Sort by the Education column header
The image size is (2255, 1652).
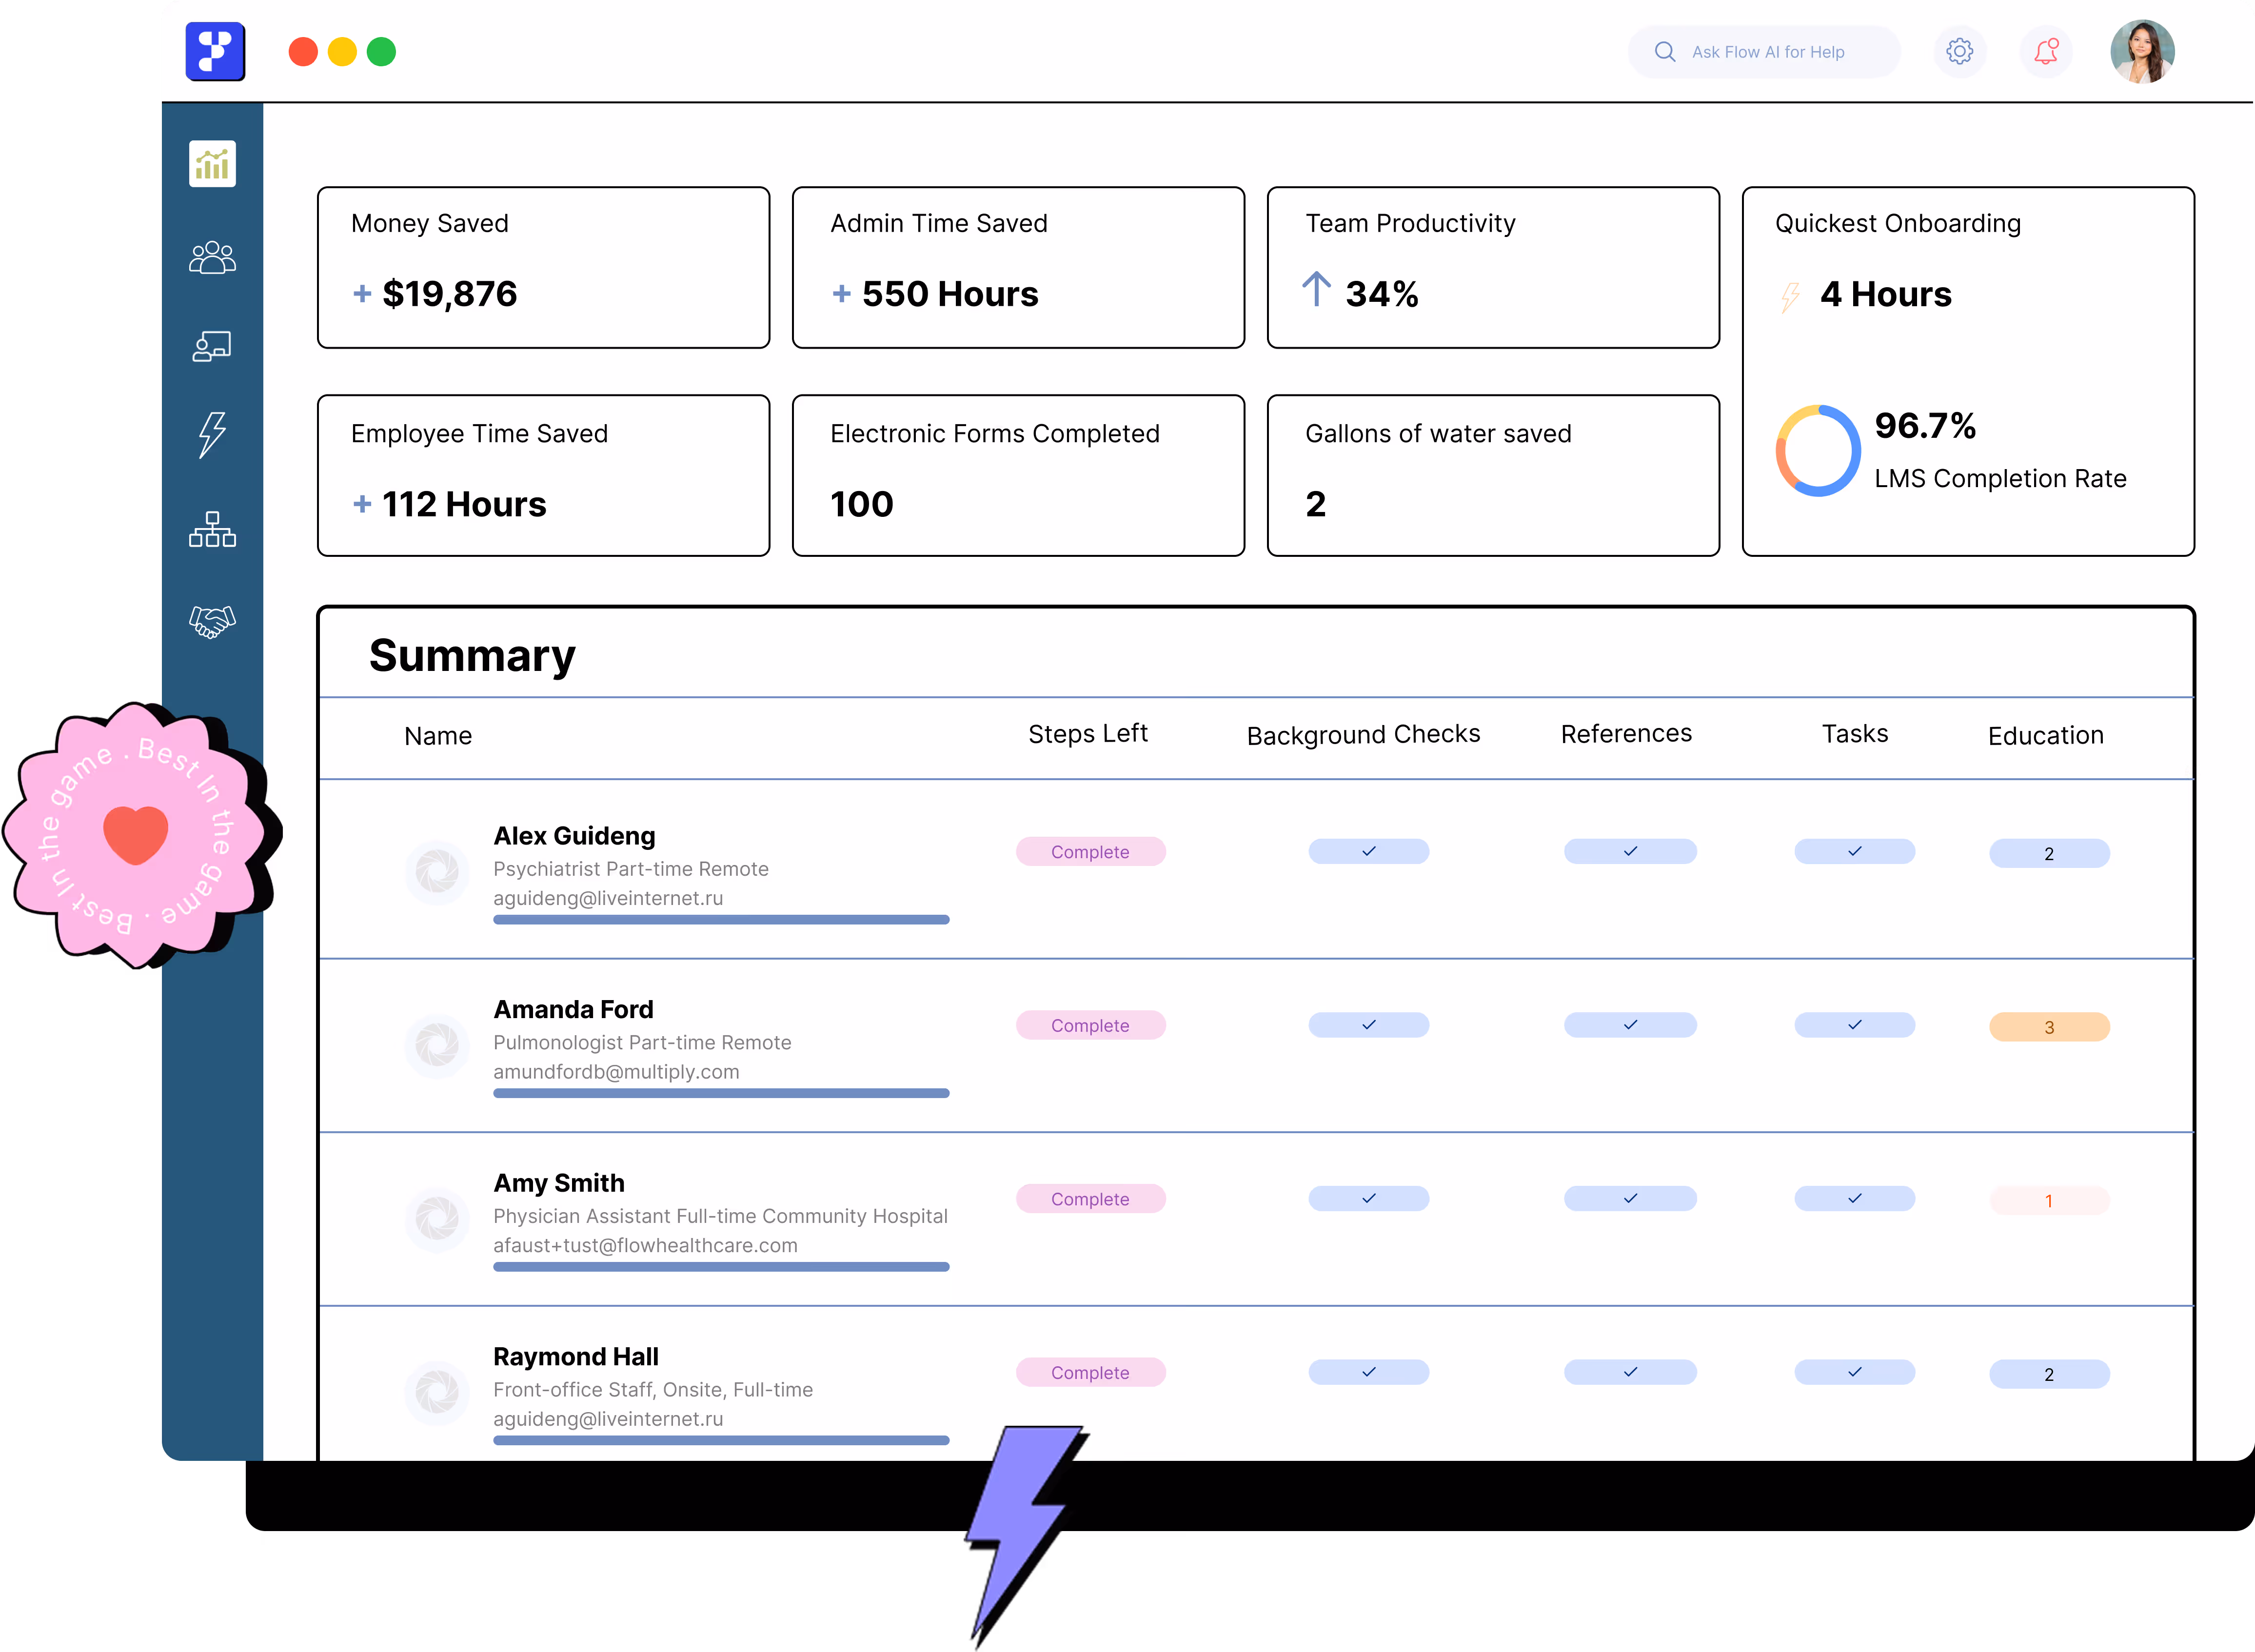point(2045,736)
